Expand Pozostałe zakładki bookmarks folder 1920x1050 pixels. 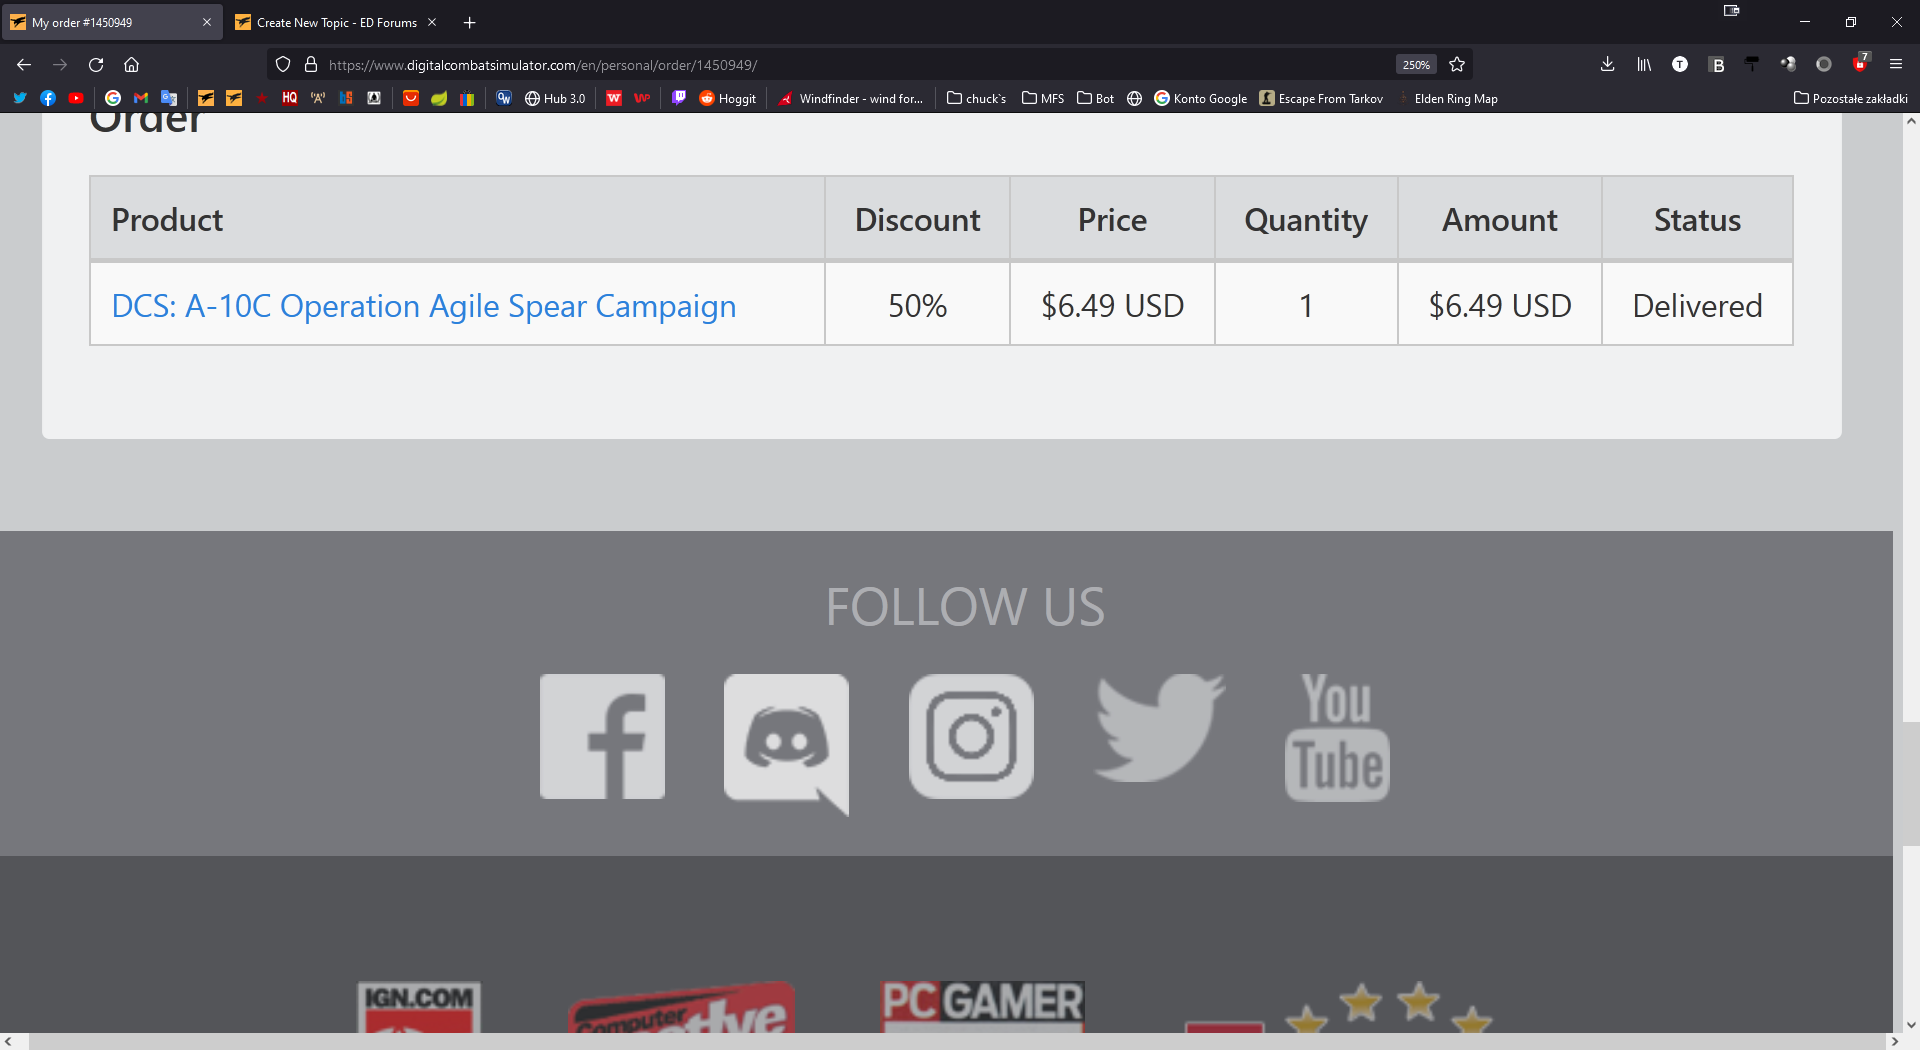(1850, 98)
